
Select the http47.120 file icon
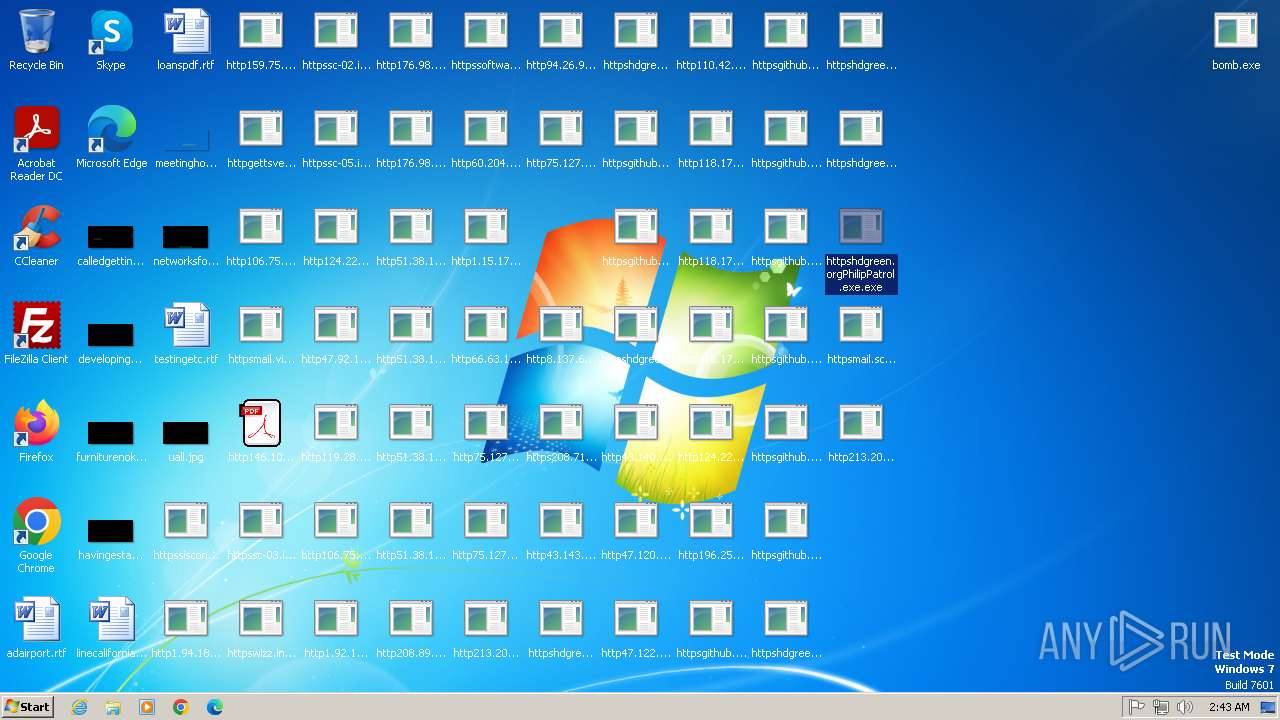coord(636,530)
